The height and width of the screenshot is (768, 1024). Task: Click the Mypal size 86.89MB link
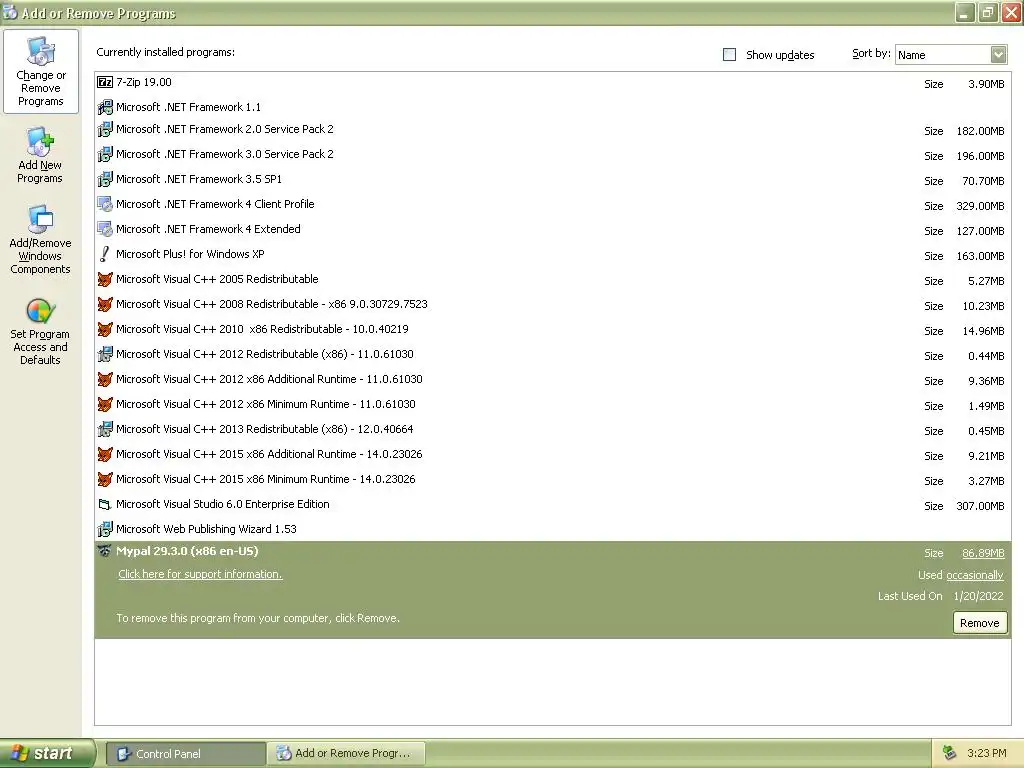click(x=983, y=553)
